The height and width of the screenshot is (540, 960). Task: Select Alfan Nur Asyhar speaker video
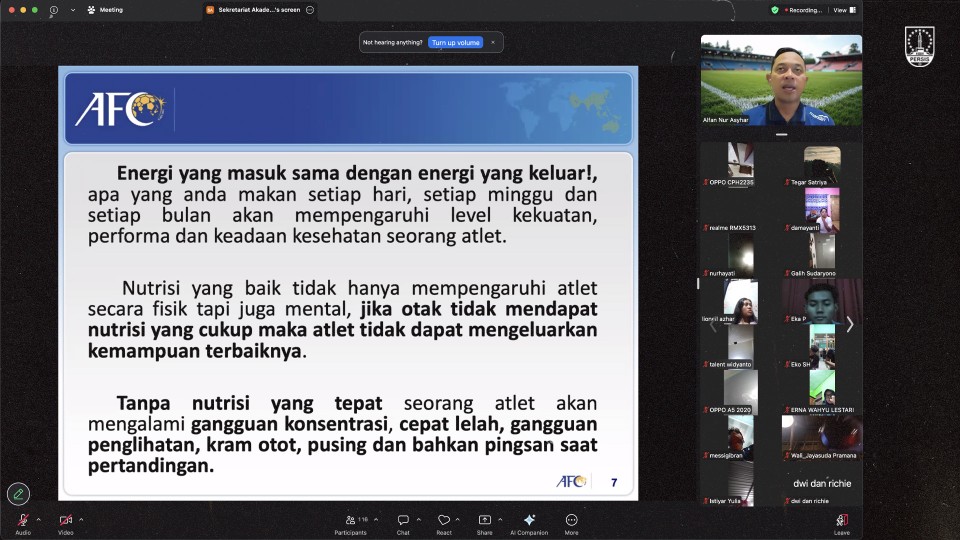tap(781, 80)
